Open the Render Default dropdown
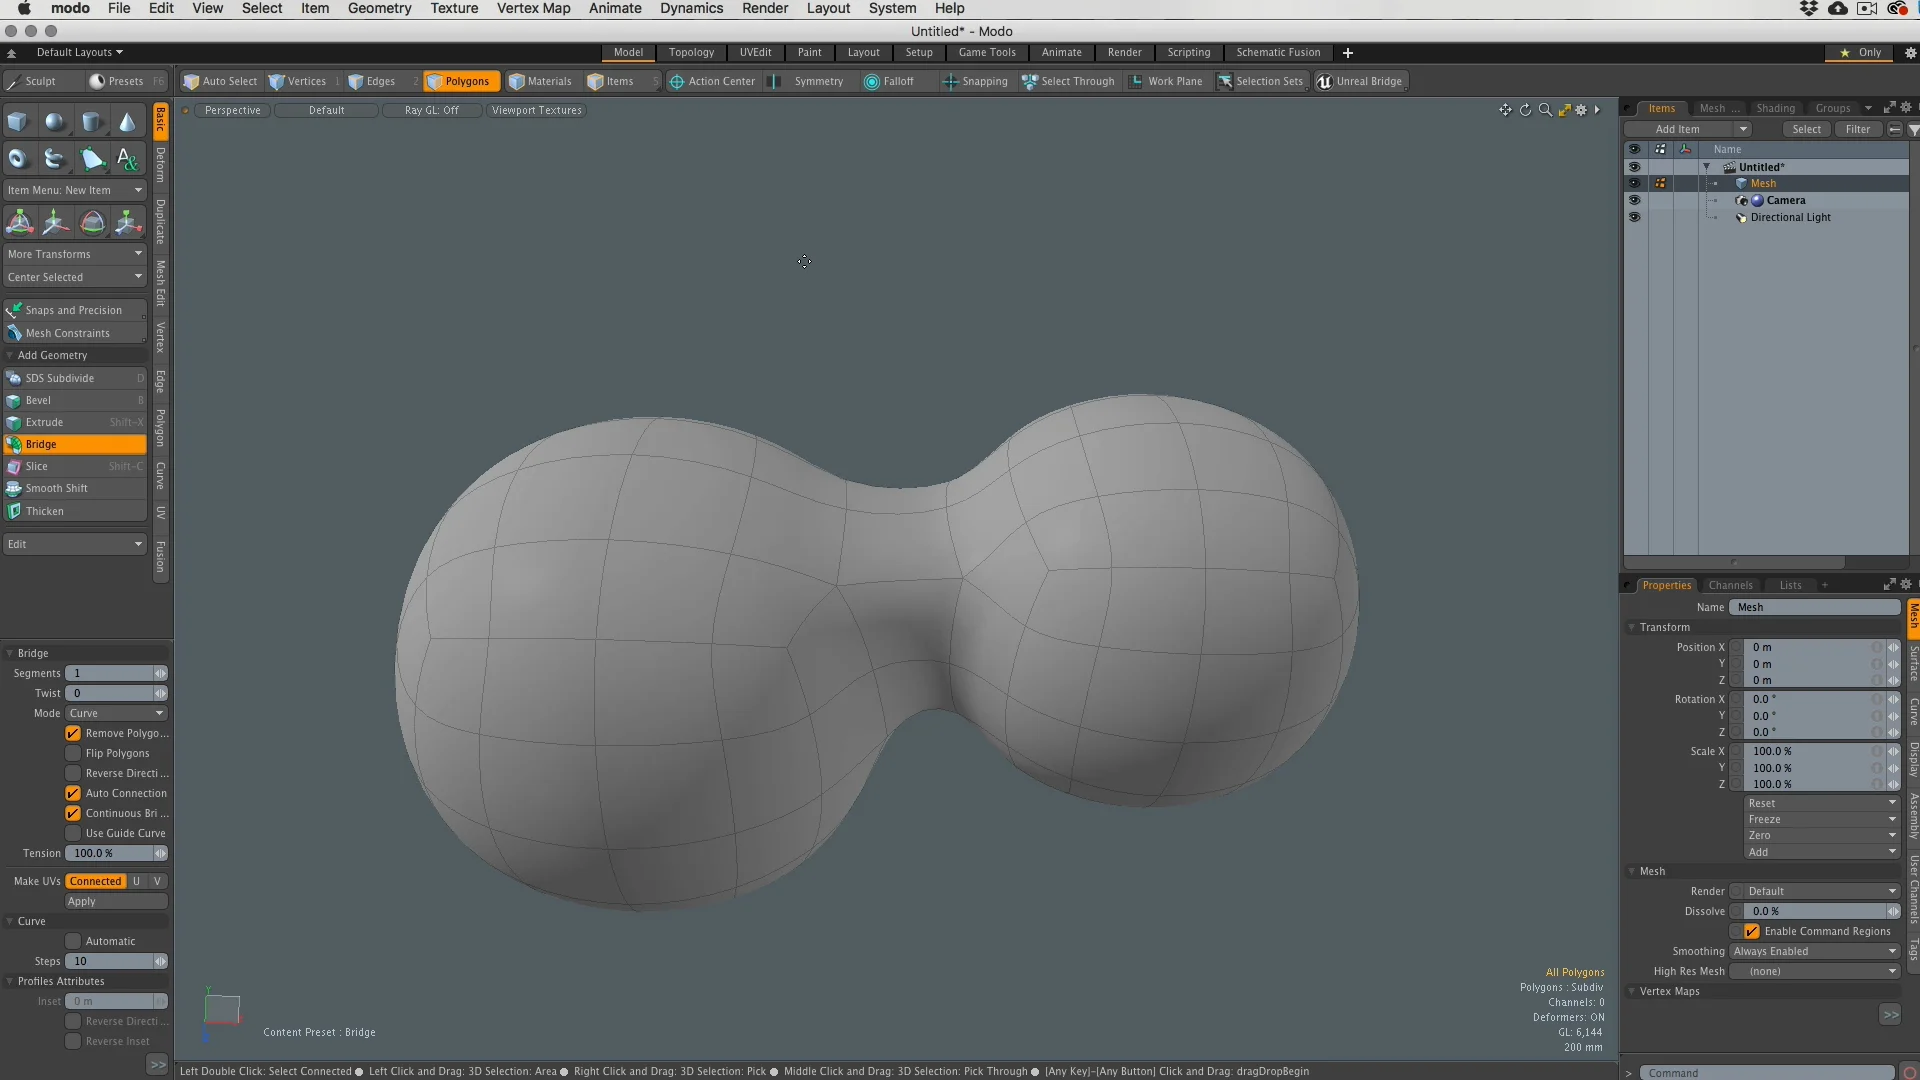Screen dimensions: 1920x1080 coord(1821,892)
